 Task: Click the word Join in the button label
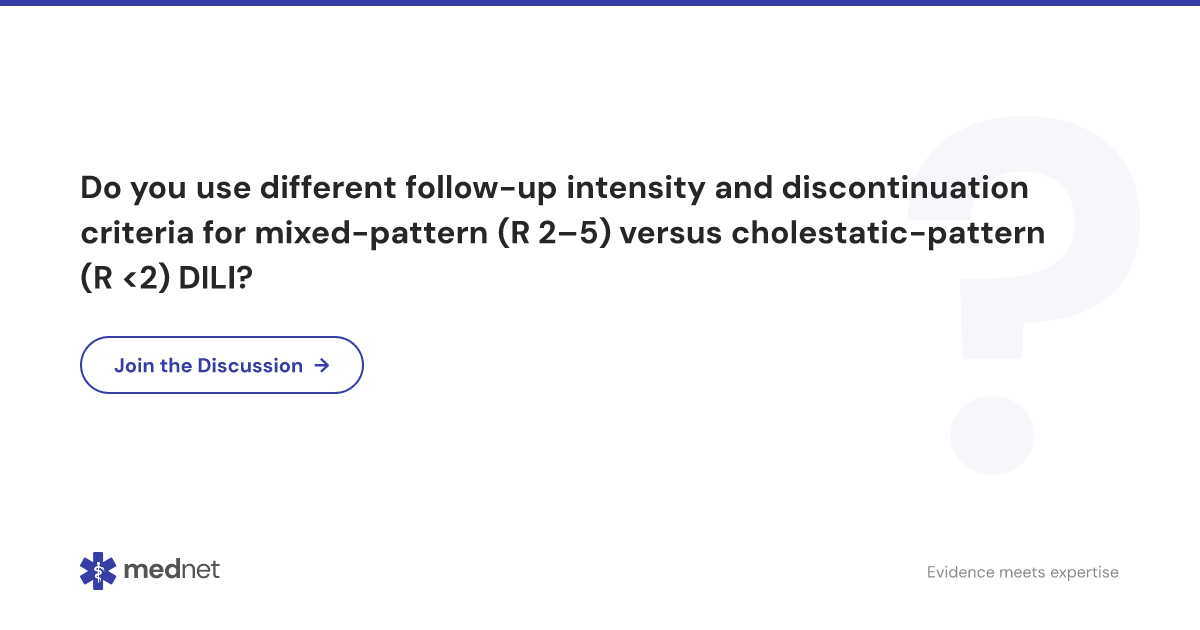134,365
